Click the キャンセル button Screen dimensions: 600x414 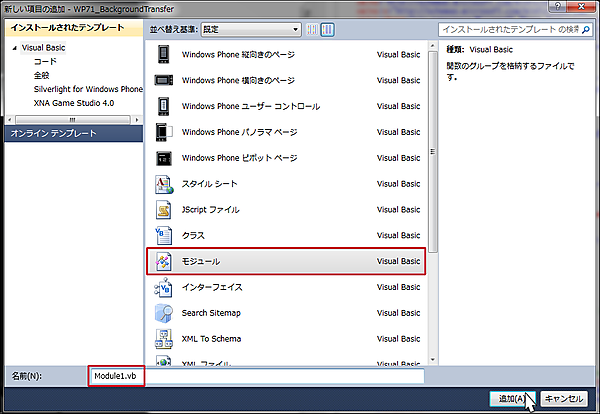point(564,399)
